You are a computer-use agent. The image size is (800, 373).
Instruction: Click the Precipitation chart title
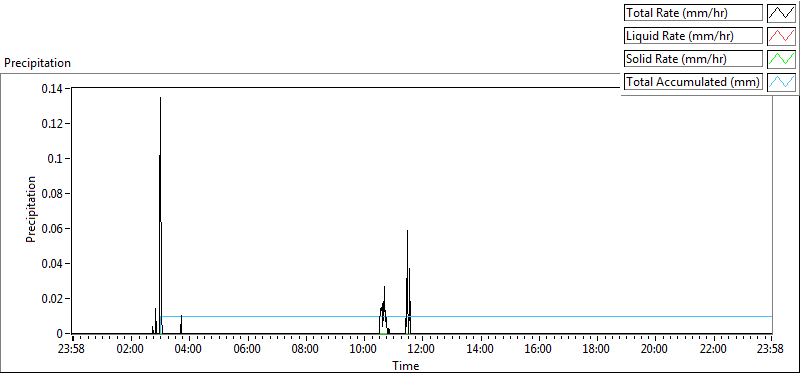tap(37, 63)
